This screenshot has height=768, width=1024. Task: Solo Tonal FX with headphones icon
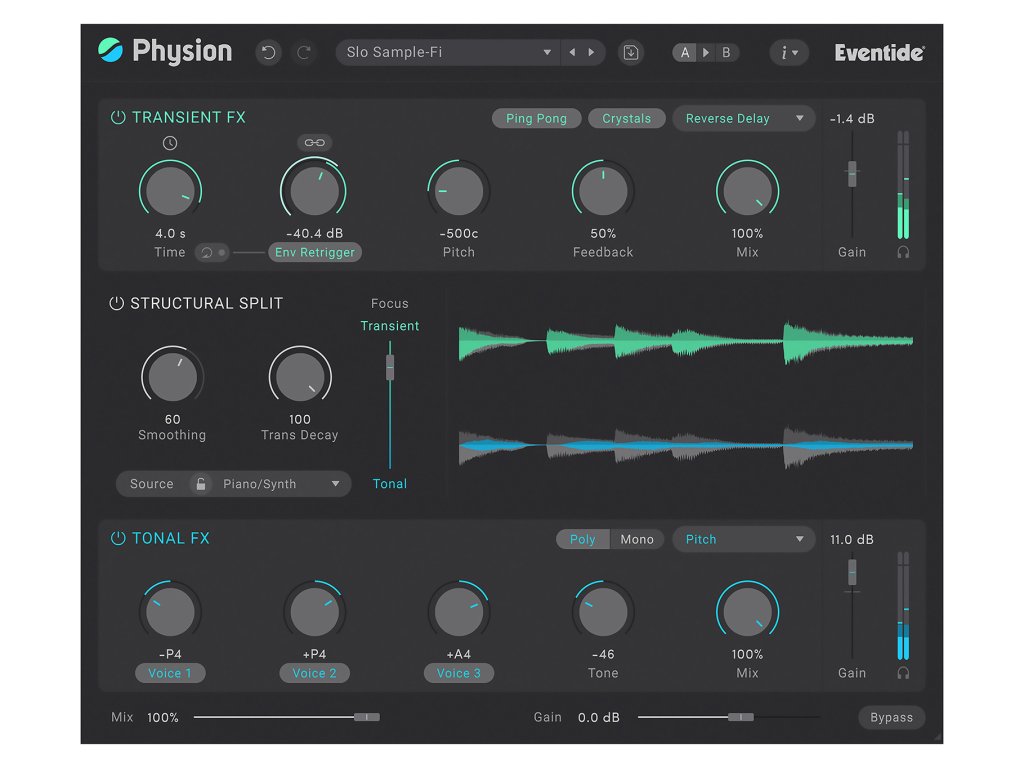pos(903,674)
